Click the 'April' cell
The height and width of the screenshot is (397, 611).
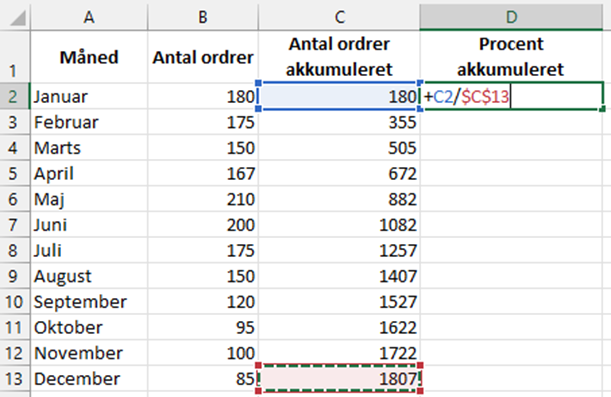coord(89,173)
